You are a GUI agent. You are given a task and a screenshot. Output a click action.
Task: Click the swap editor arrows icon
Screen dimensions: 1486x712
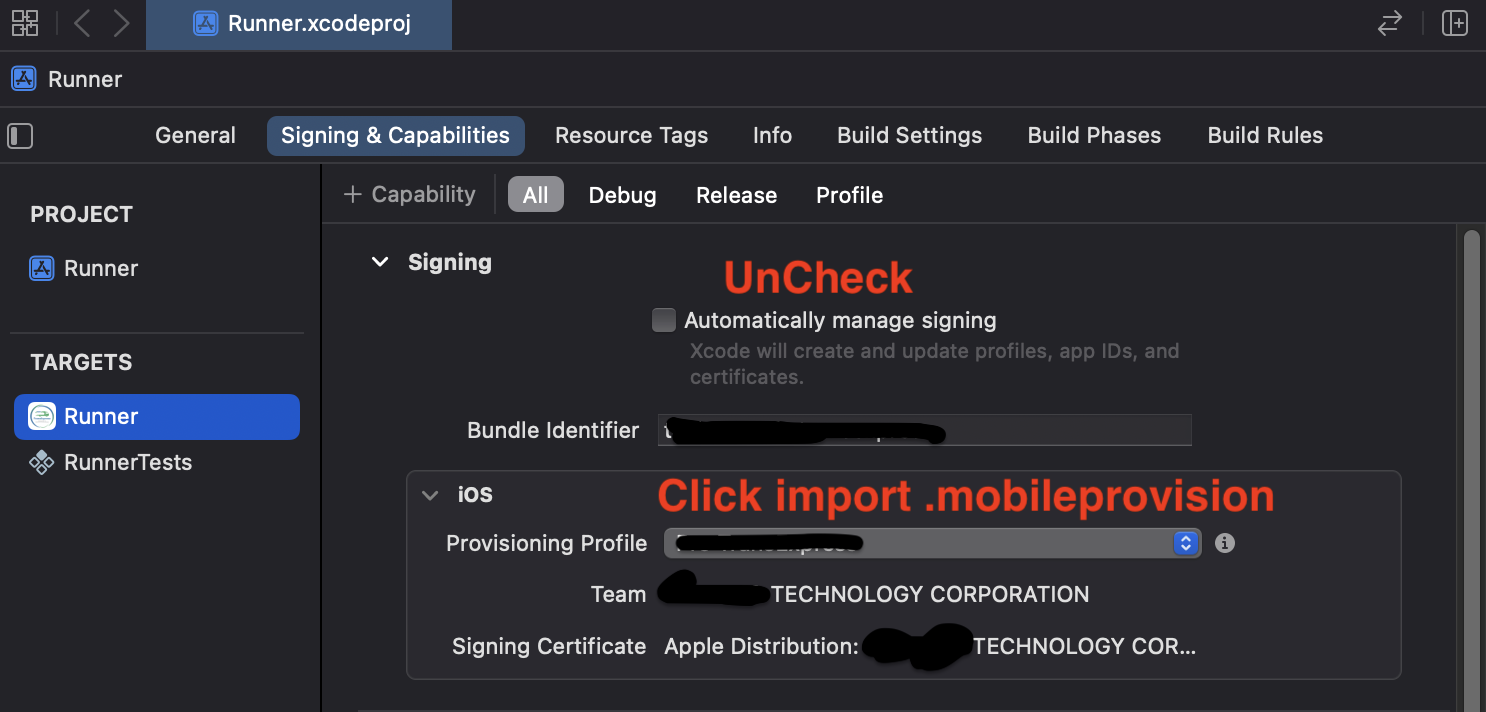[x=1390, y=24]
